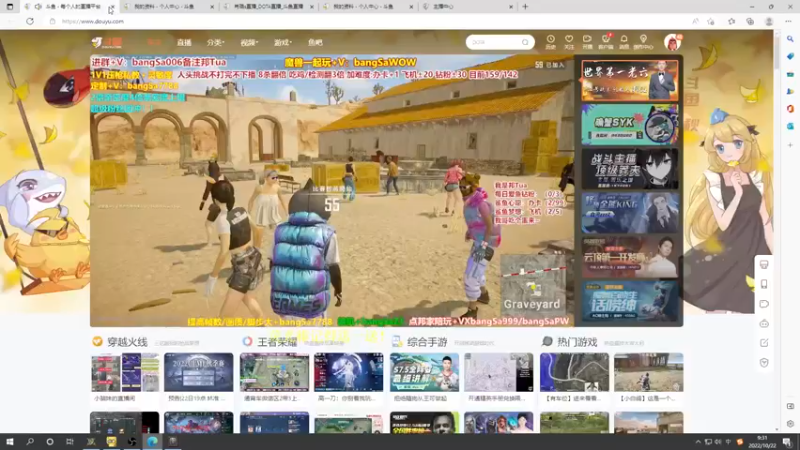Open the 直播 nav item
800x450 pixels.
[184, 42]
